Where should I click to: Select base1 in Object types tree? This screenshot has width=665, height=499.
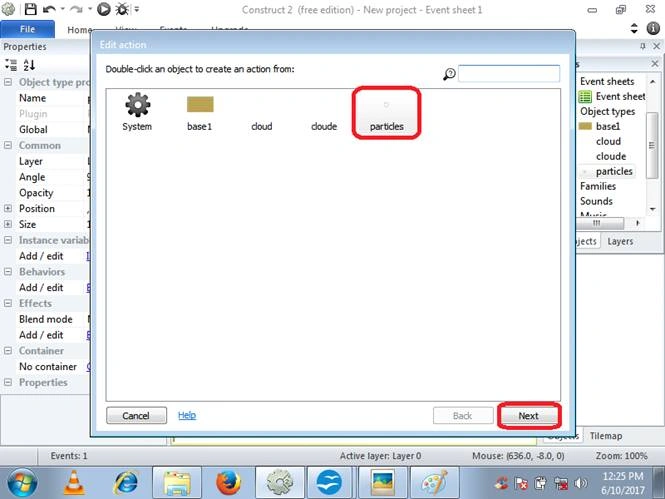(x=600, y=126)
